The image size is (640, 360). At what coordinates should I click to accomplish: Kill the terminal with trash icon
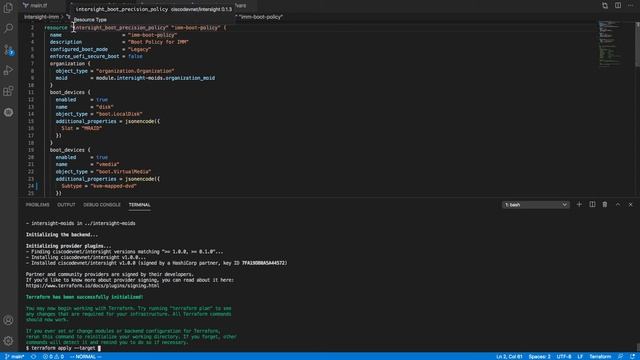[605, 204]
